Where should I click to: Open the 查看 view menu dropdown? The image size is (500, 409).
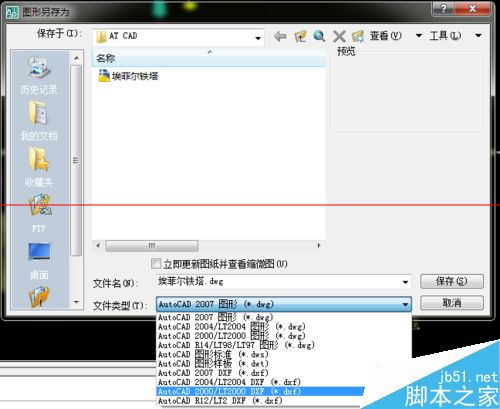tap(419, 35)
